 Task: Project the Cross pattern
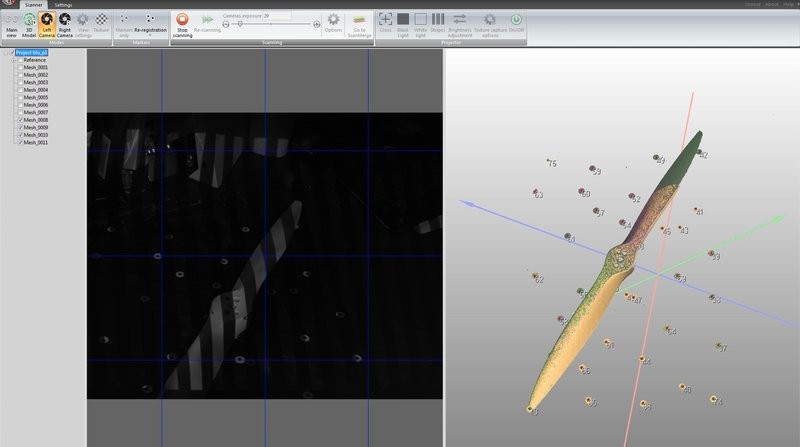pos(385,24)
